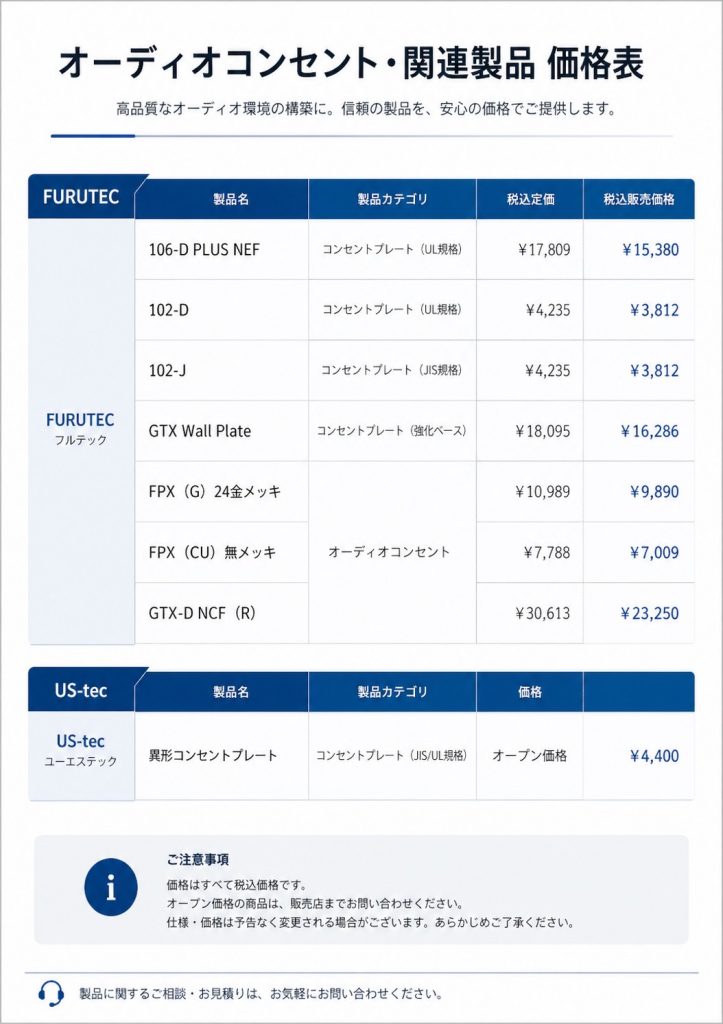Select the FPX (CU) 無メッキ product

tap(212, 552)
